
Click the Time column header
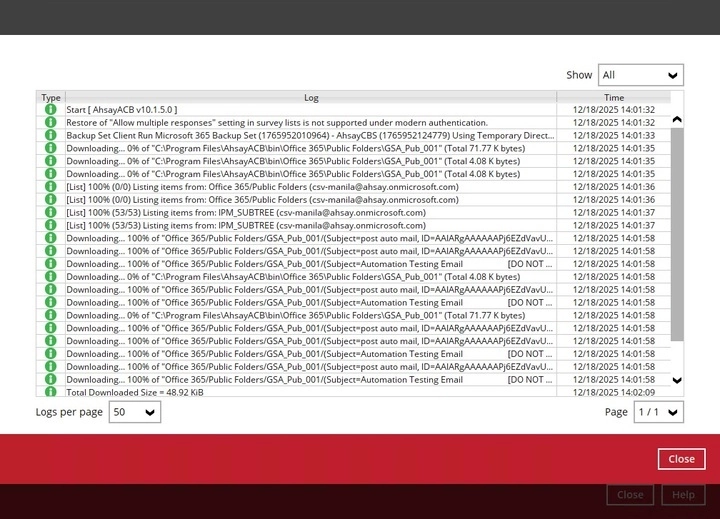click(614, 97)
